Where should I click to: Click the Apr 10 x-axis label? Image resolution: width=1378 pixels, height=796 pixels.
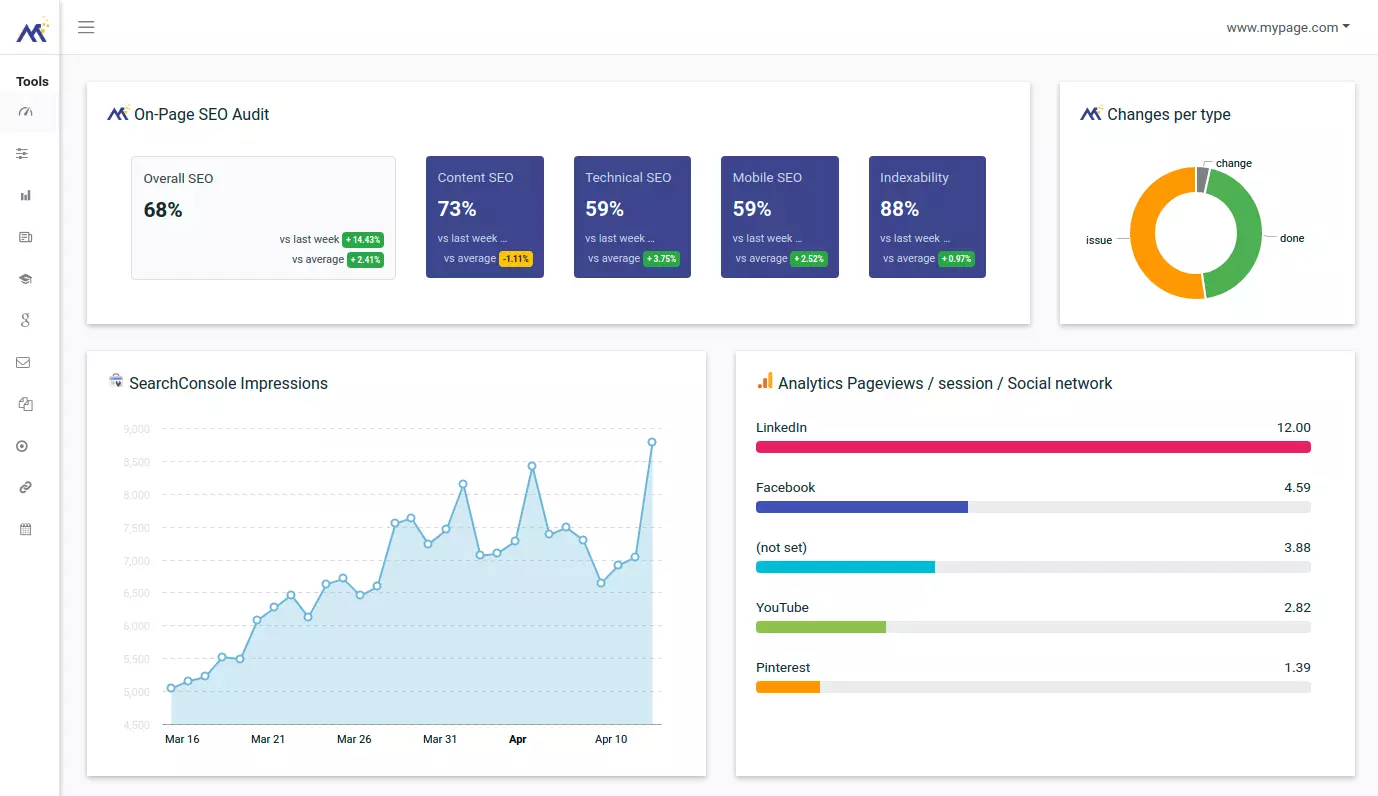coord(611,739)
